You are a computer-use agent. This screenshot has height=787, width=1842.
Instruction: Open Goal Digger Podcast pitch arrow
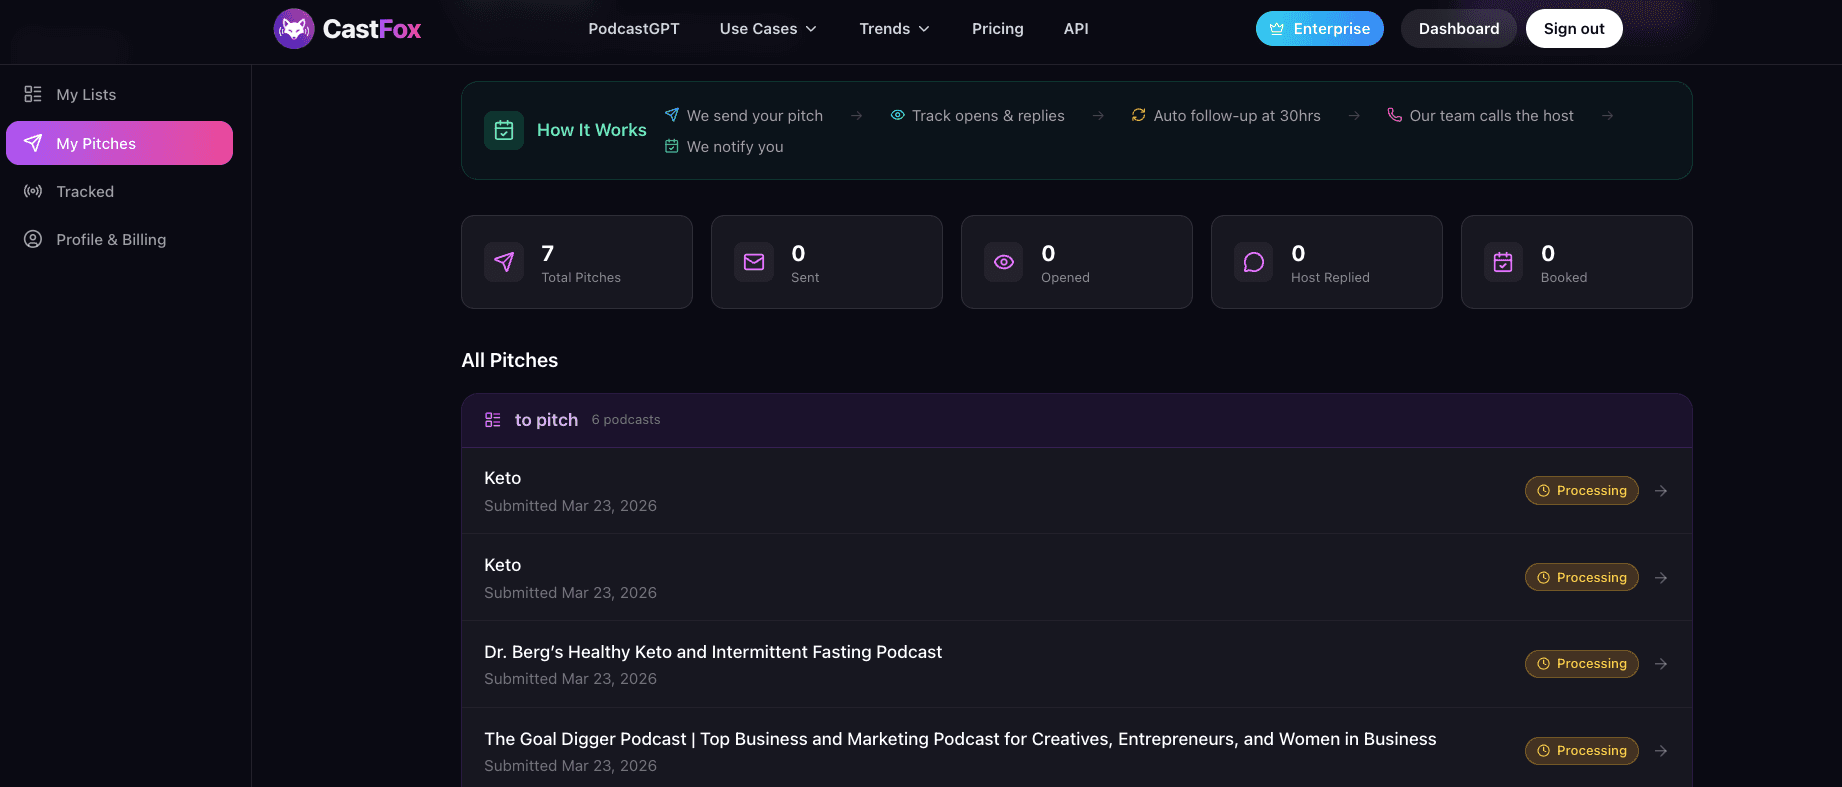pyautogui.click(x=1661, y=751)
